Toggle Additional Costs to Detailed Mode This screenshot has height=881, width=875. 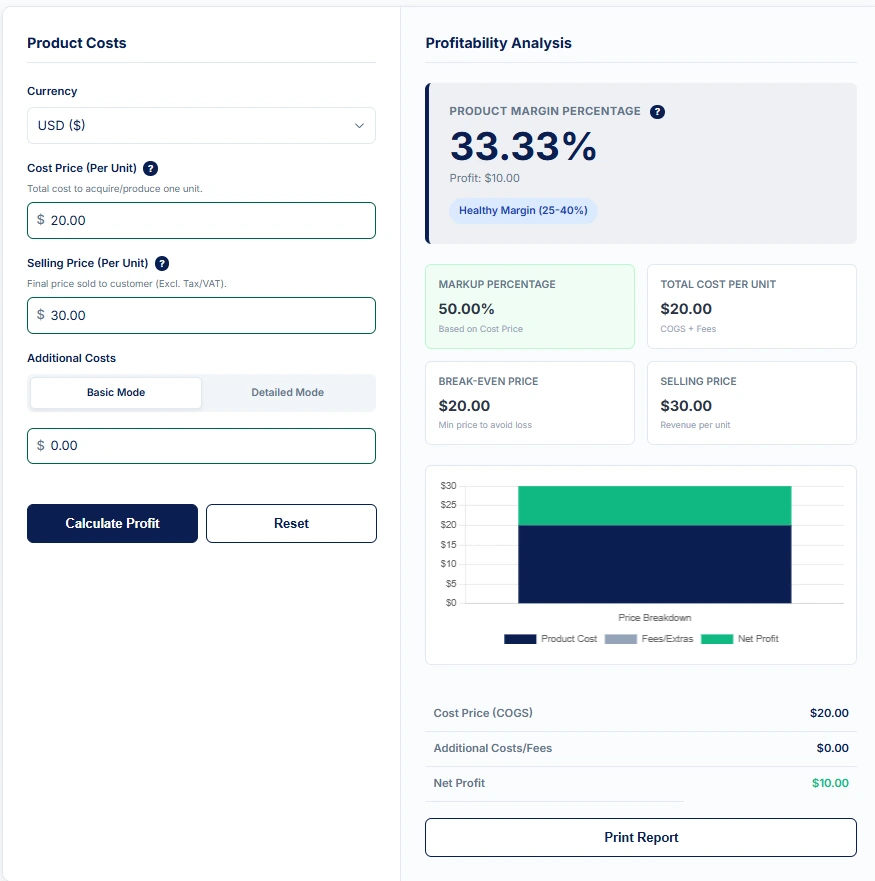[x=288, y=392]
